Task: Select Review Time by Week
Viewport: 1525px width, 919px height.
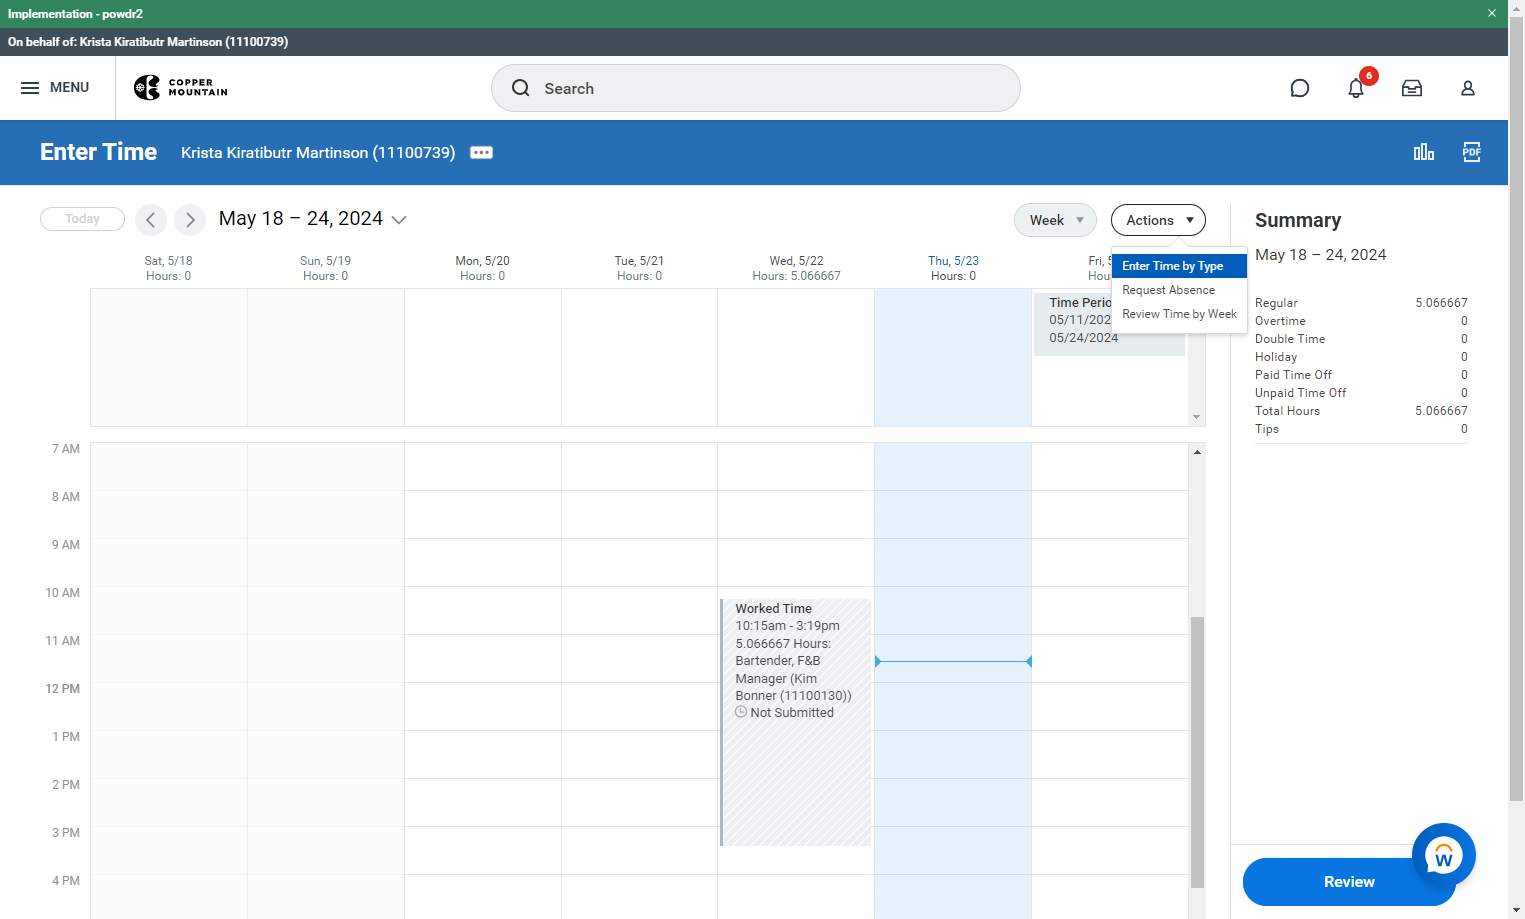Action: 1180,314
